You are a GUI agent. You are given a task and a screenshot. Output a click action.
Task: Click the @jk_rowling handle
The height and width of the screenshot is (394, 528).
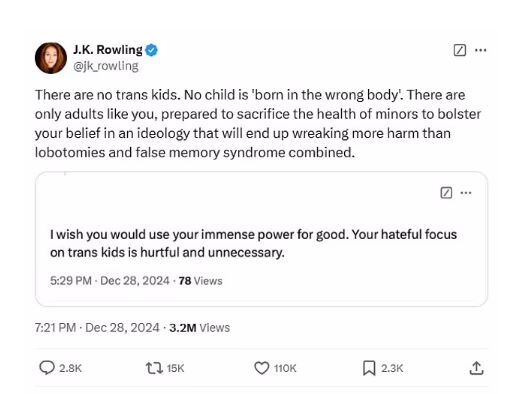coord(106,66)
